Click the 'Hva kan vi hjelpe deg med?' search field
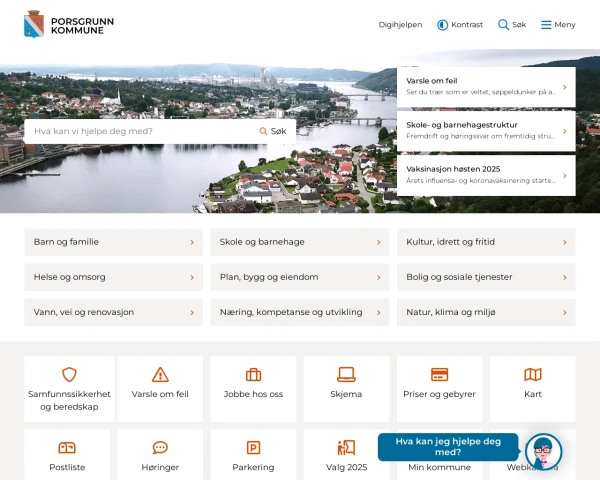 (x=140, y=131)
